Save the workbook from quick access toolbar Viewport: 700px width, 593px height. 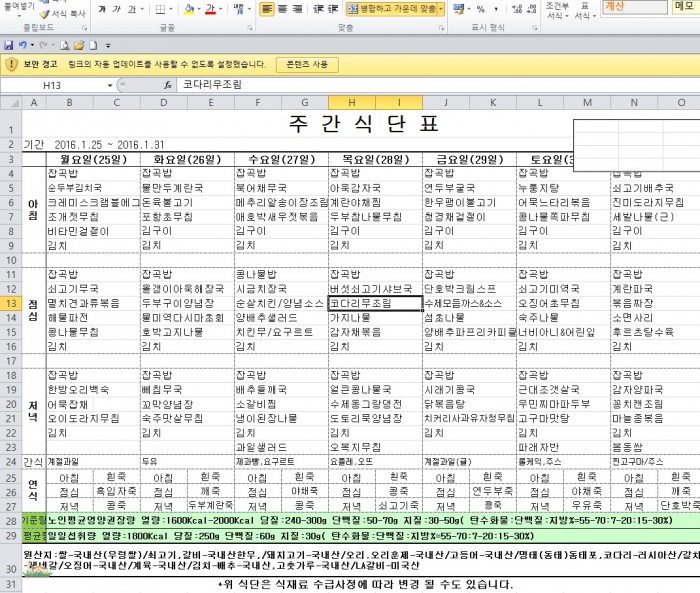[8, 45]
